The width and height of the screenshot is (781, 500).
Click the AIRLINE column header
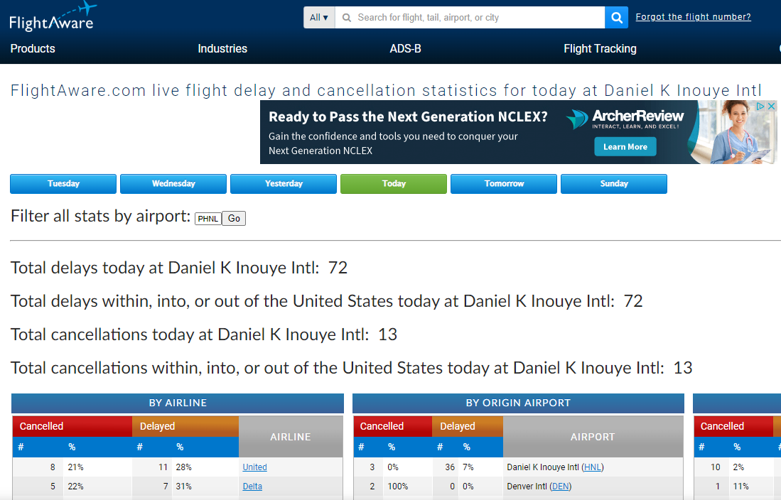pos(290,437)
